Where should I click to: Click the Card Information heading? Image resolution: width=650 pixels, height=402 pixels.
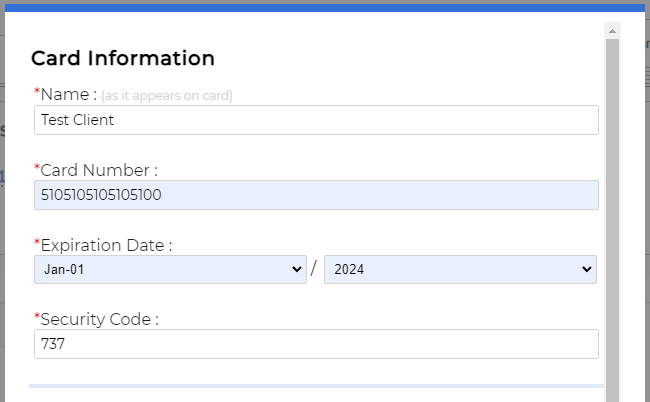pos(123,58)
